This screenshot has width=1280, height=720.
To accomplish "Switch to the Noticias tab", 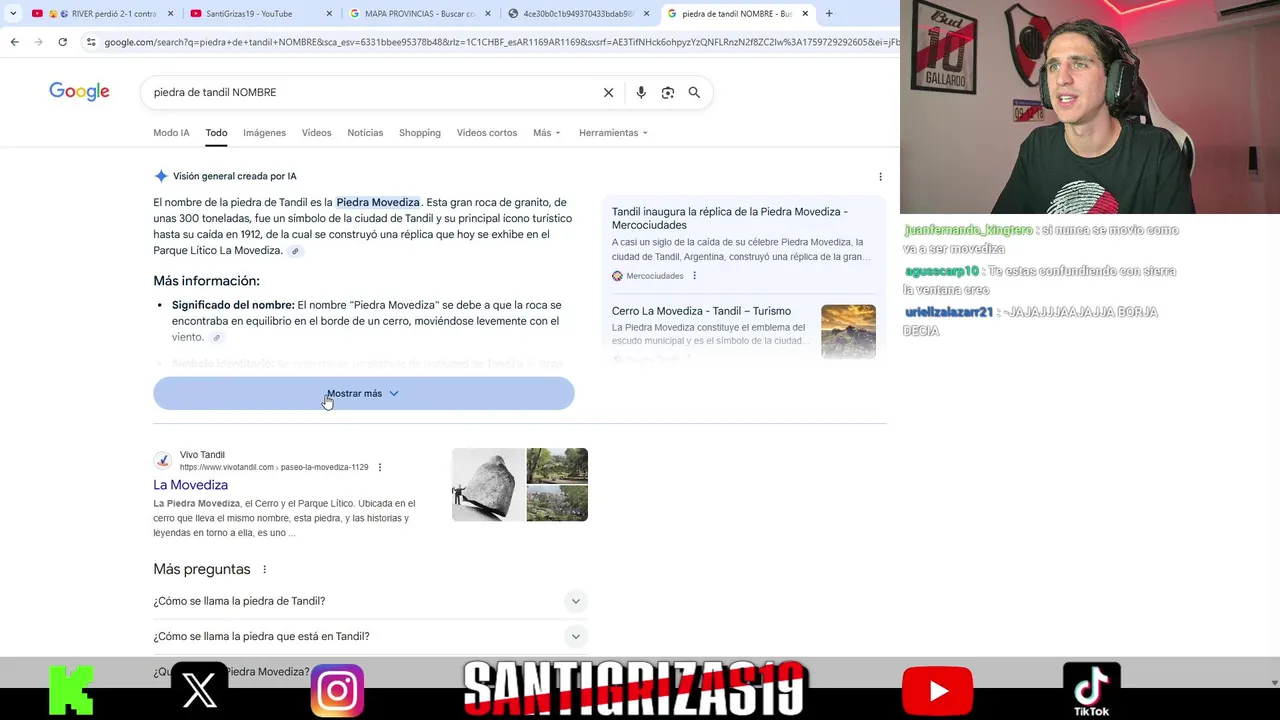I will (365, 133).
